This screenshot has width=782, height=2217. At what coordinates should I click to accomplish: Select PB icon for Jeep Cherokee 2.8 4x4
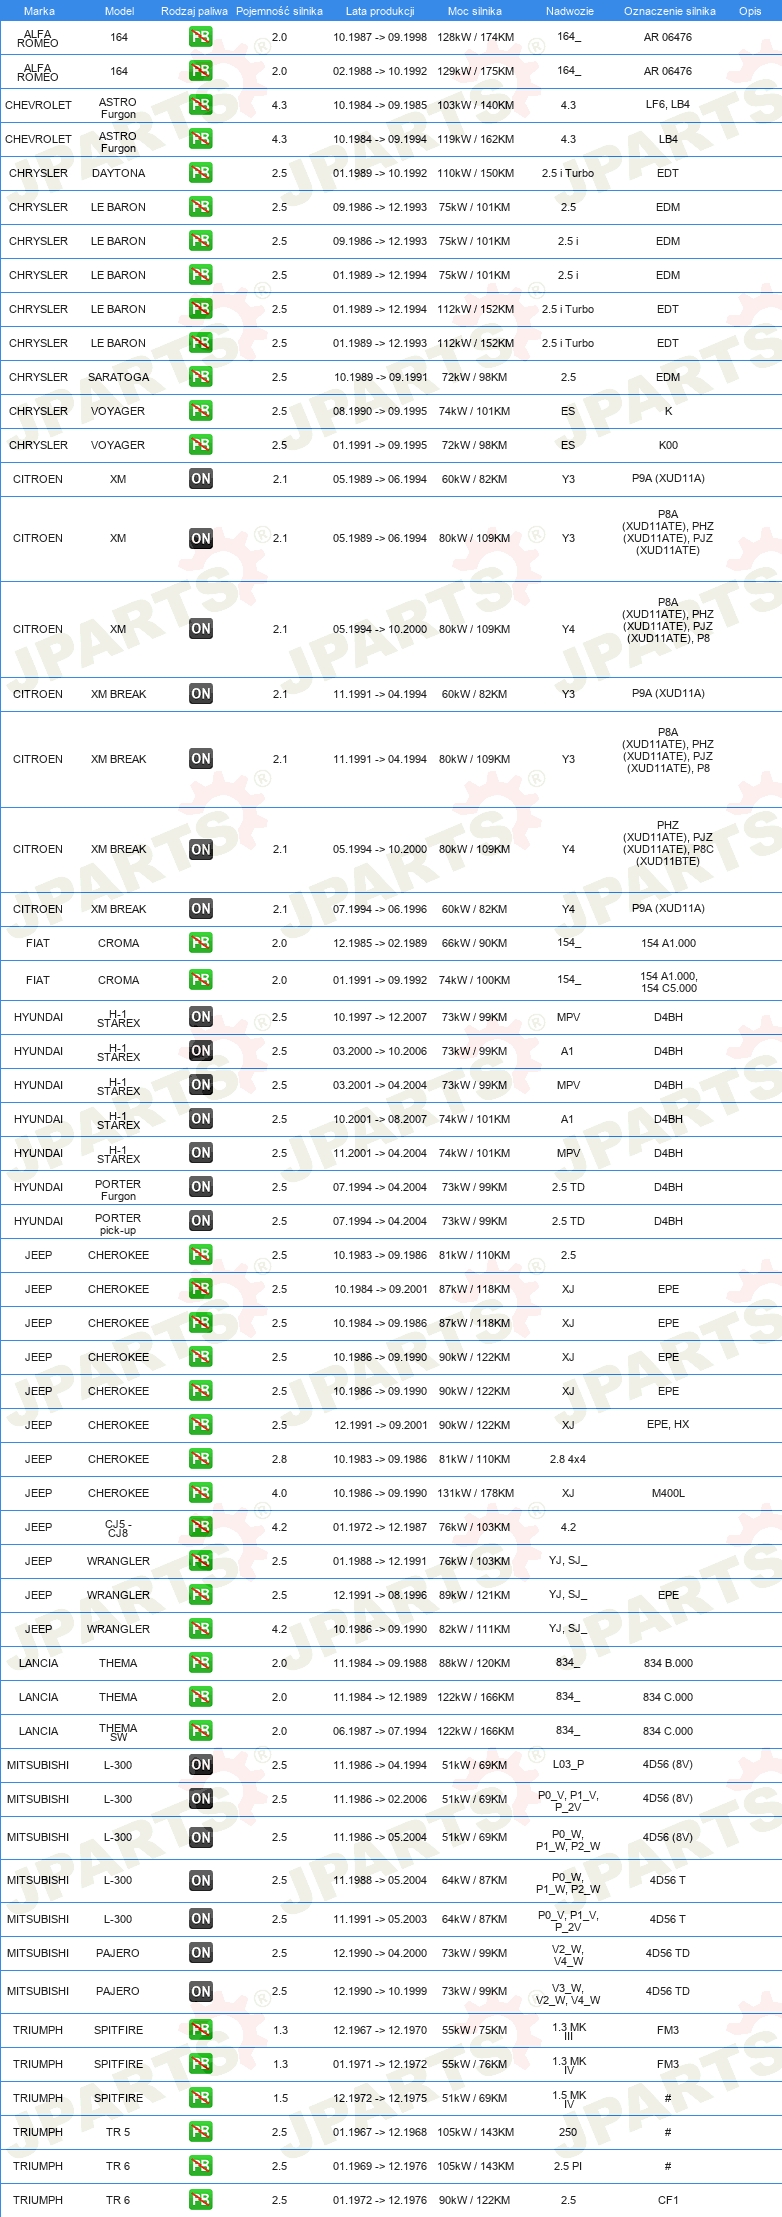[x=200, y=1459]
